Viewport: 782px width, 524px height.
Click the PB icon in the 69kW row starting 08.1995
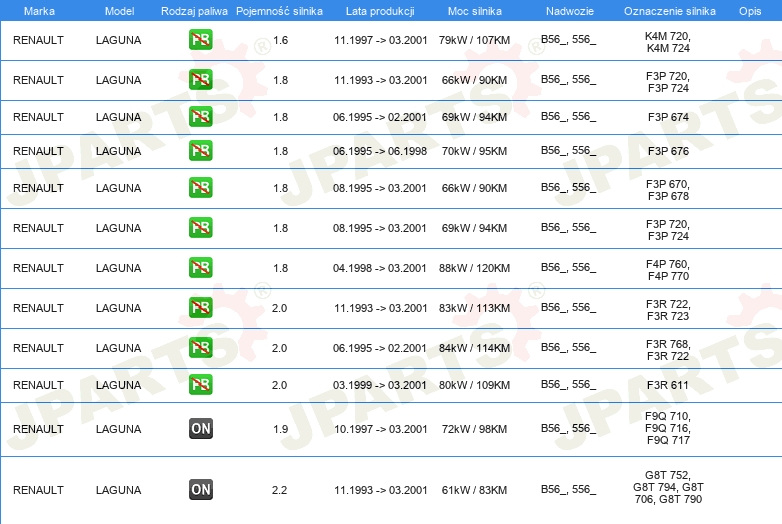pyautogui.click(x=201, y=227)
